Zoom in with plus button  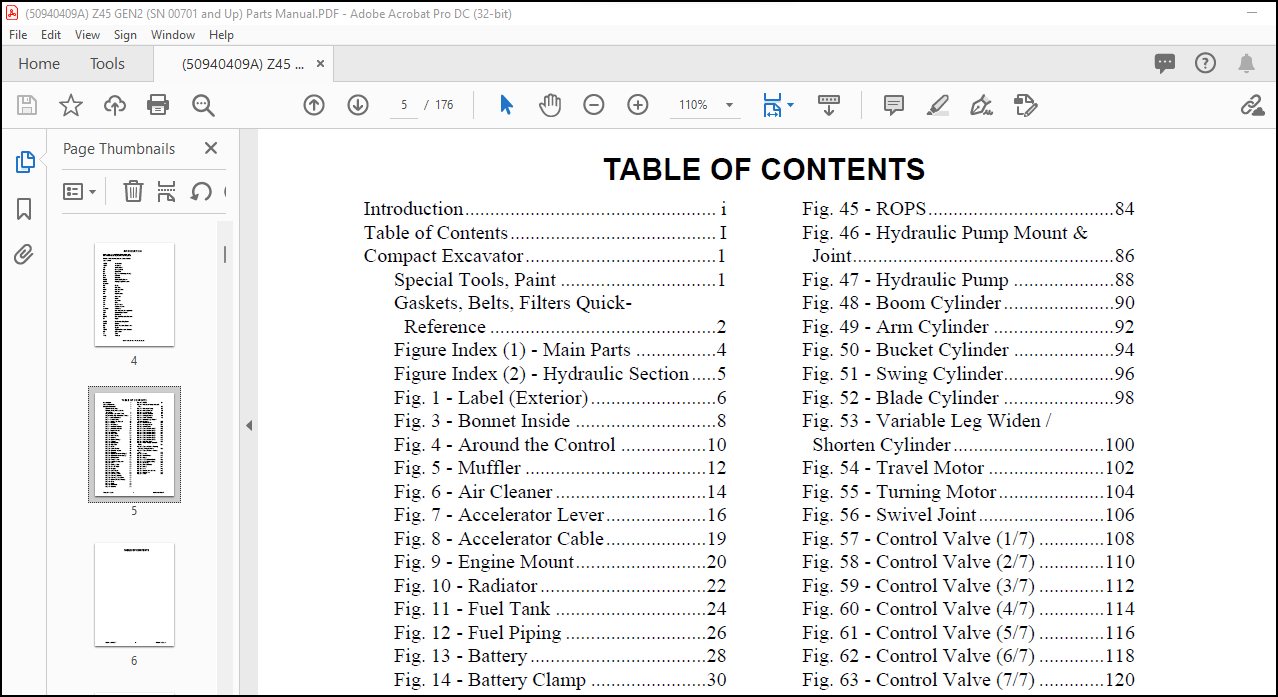[x=638, y=105]
